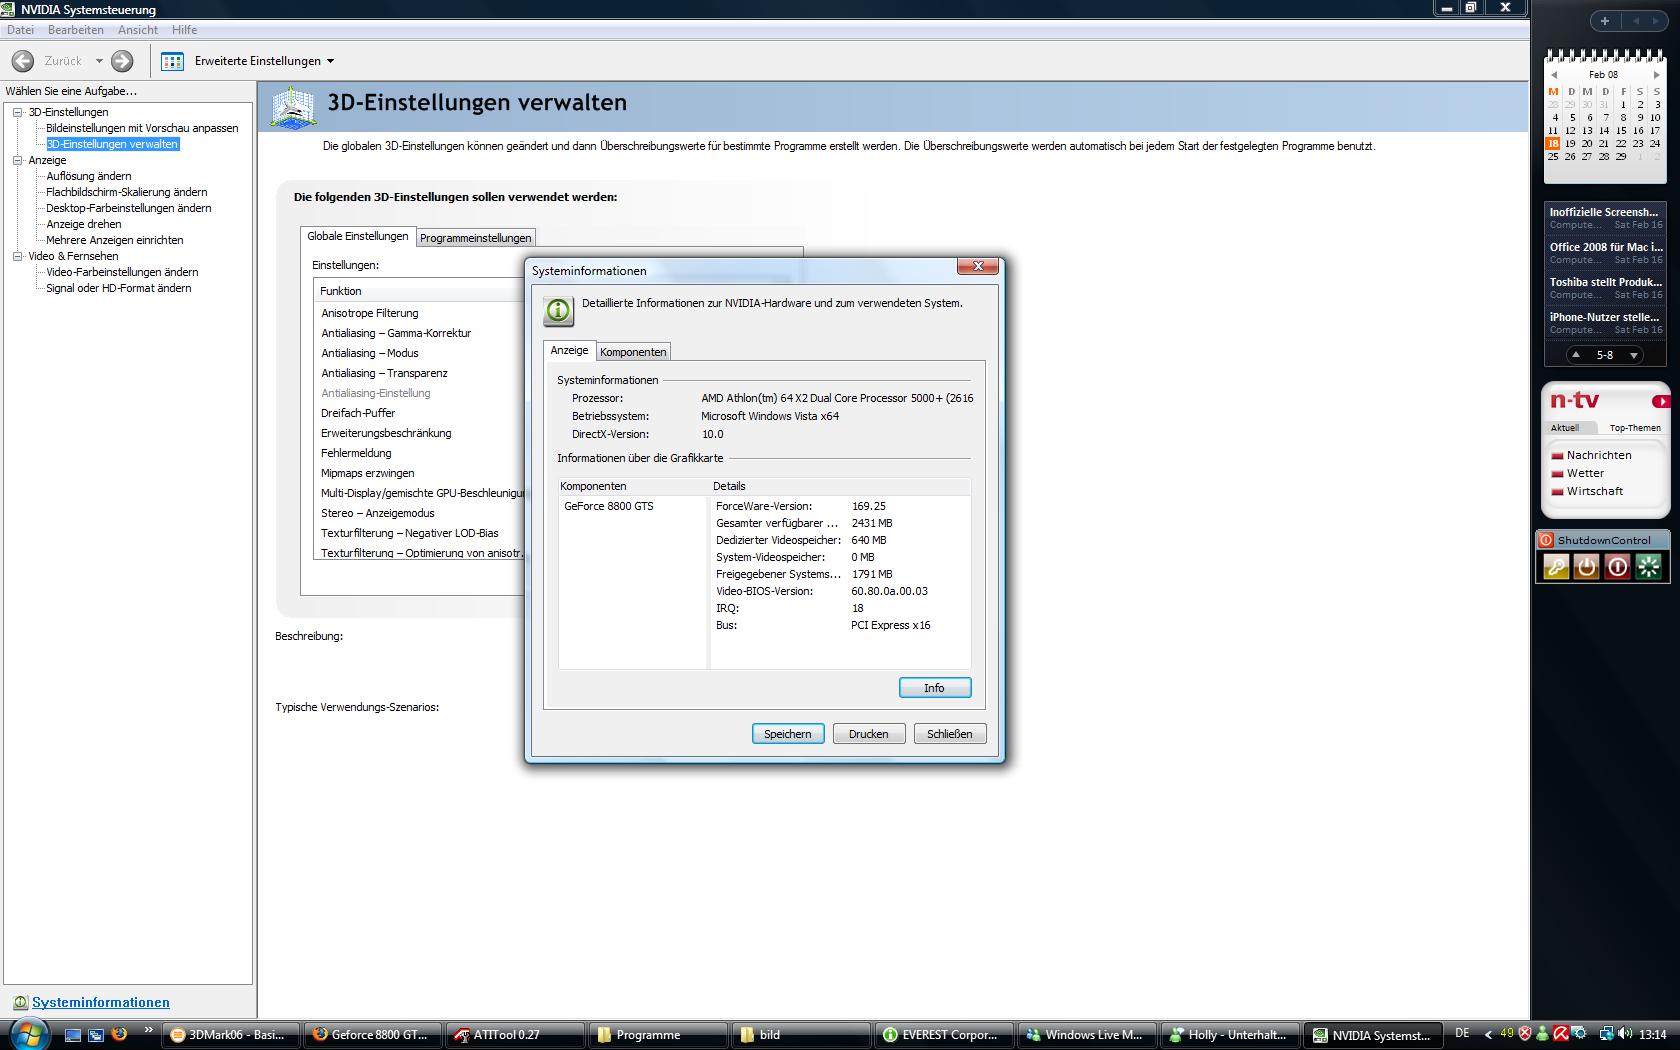Select the Anisotrope Filterung setting row
Screen dimensions: 1680x1050
pos(418,313)
